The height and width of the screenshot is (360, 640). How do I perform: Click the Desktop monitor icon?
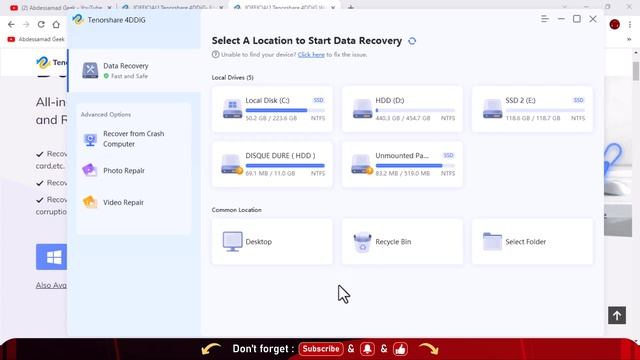click(x=232, y=242)
